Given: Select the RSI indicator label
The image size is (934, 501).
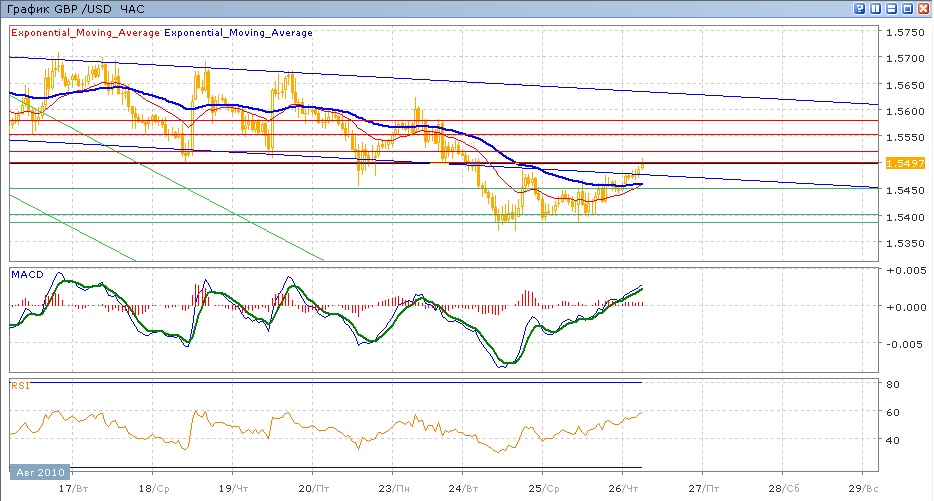Looking at the screenshot, I should tap(20, 384).
